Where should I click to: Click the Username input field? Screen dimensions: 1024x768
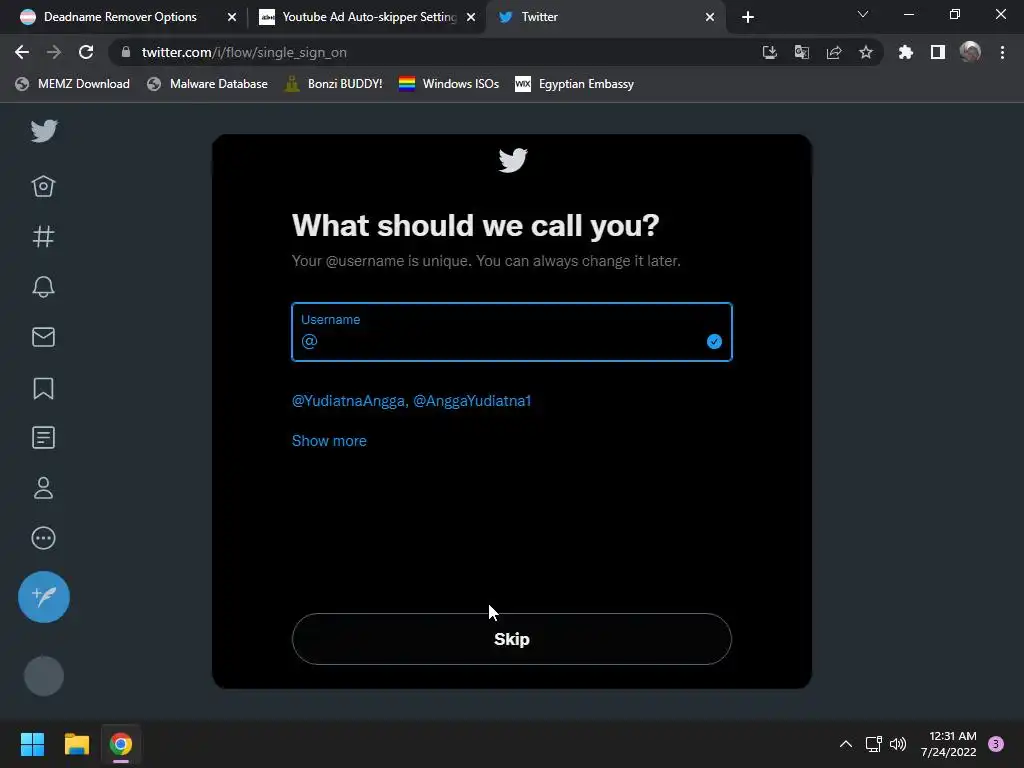pyautogui.click(x=512, y=332)
